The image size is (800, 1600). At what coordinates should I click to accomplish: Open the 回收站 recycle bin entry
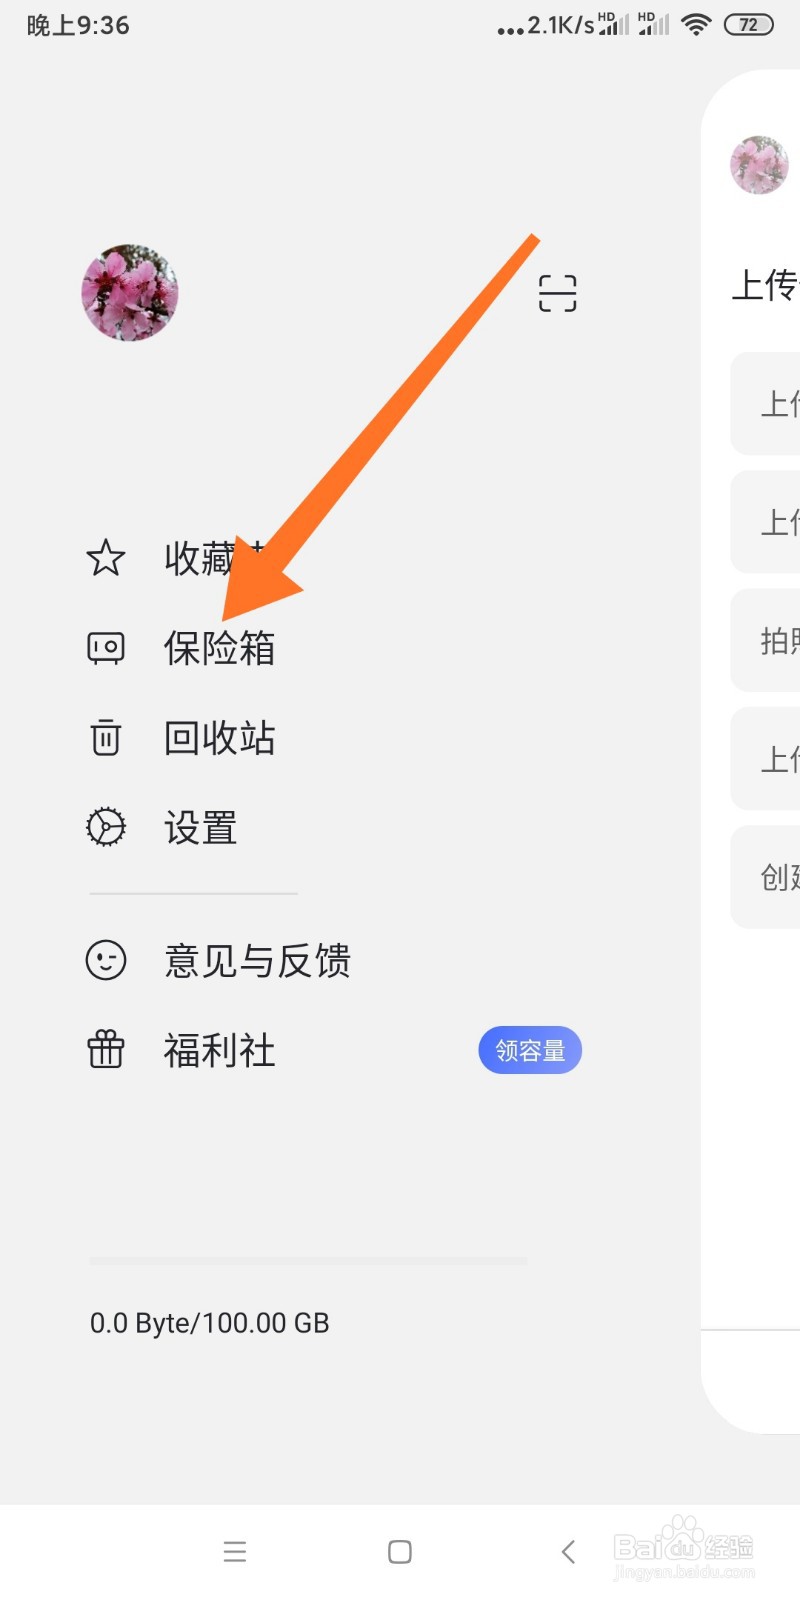[219, 738]
